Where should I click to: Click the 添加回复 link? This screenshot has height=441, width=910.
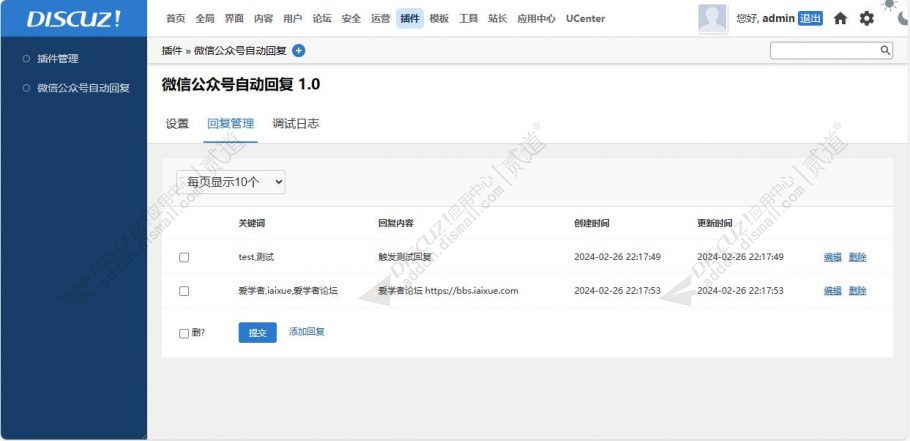click(307, 332)
